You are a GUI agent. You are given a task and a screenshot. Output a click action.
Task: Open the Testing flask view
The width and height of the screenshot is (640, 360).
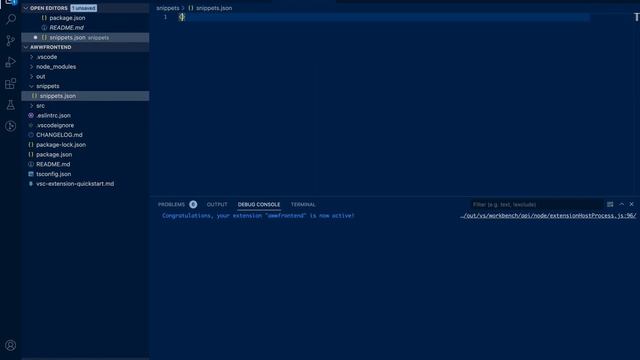[11, 105]
